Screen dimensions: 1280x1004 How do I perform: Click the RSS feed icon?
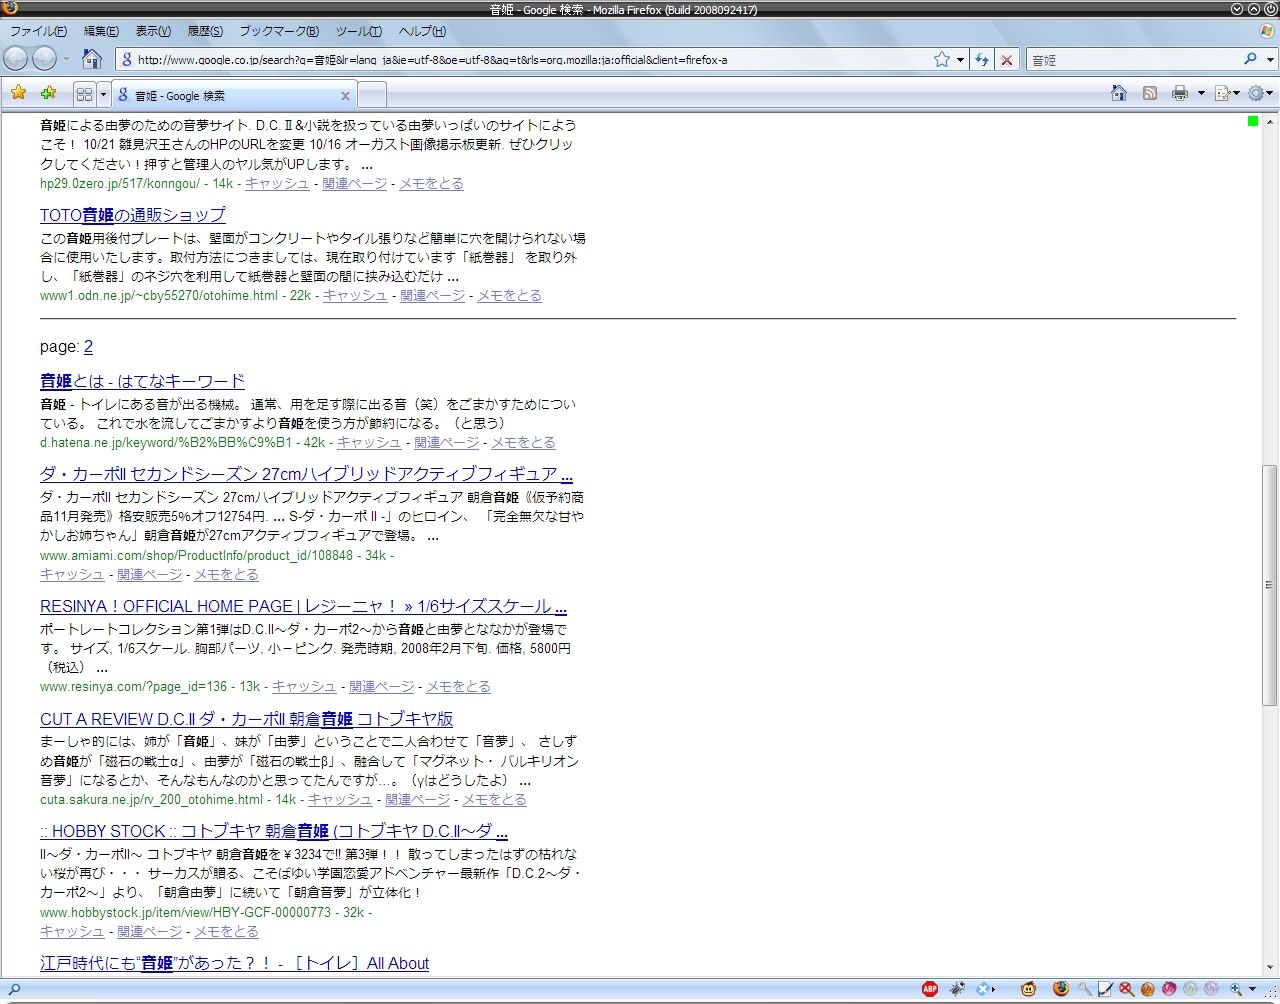coord(1150,93)
